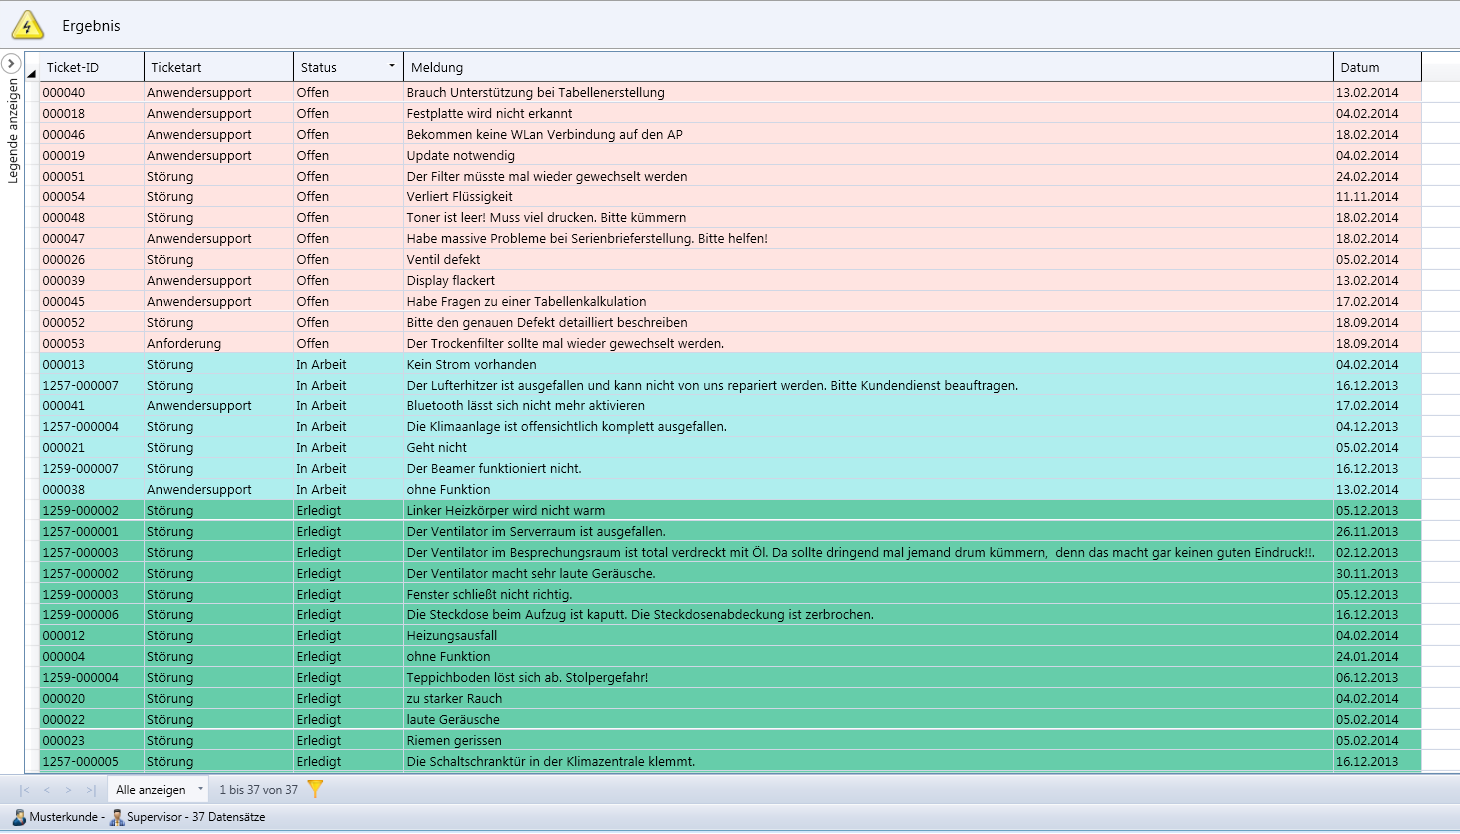1460x834 pixels.
Task: Click '1 bis 37 von 37' pager text
Action: (x=258, y=789)
